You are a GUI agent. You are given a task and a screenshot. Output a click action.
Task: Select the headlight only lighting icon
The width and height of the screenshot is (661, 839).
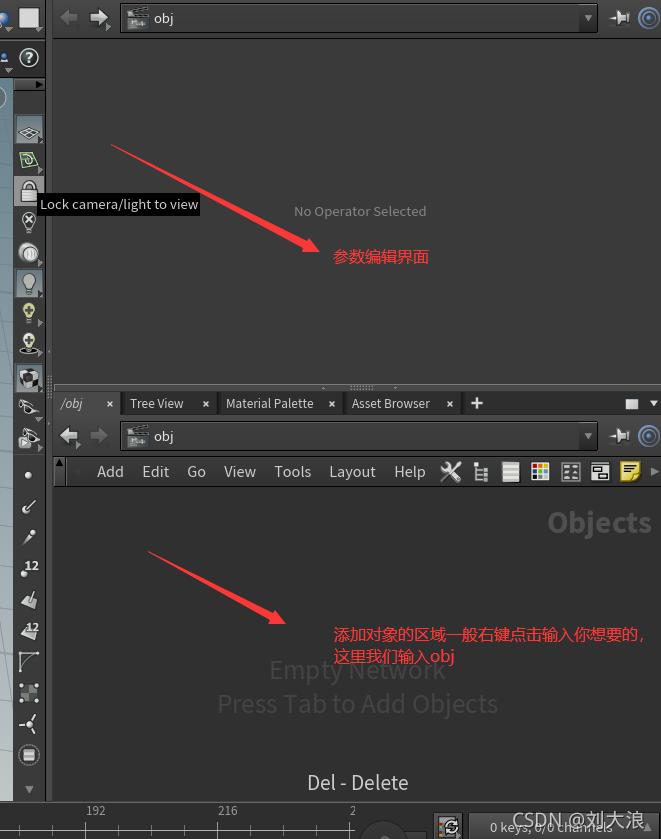(28, 253)
